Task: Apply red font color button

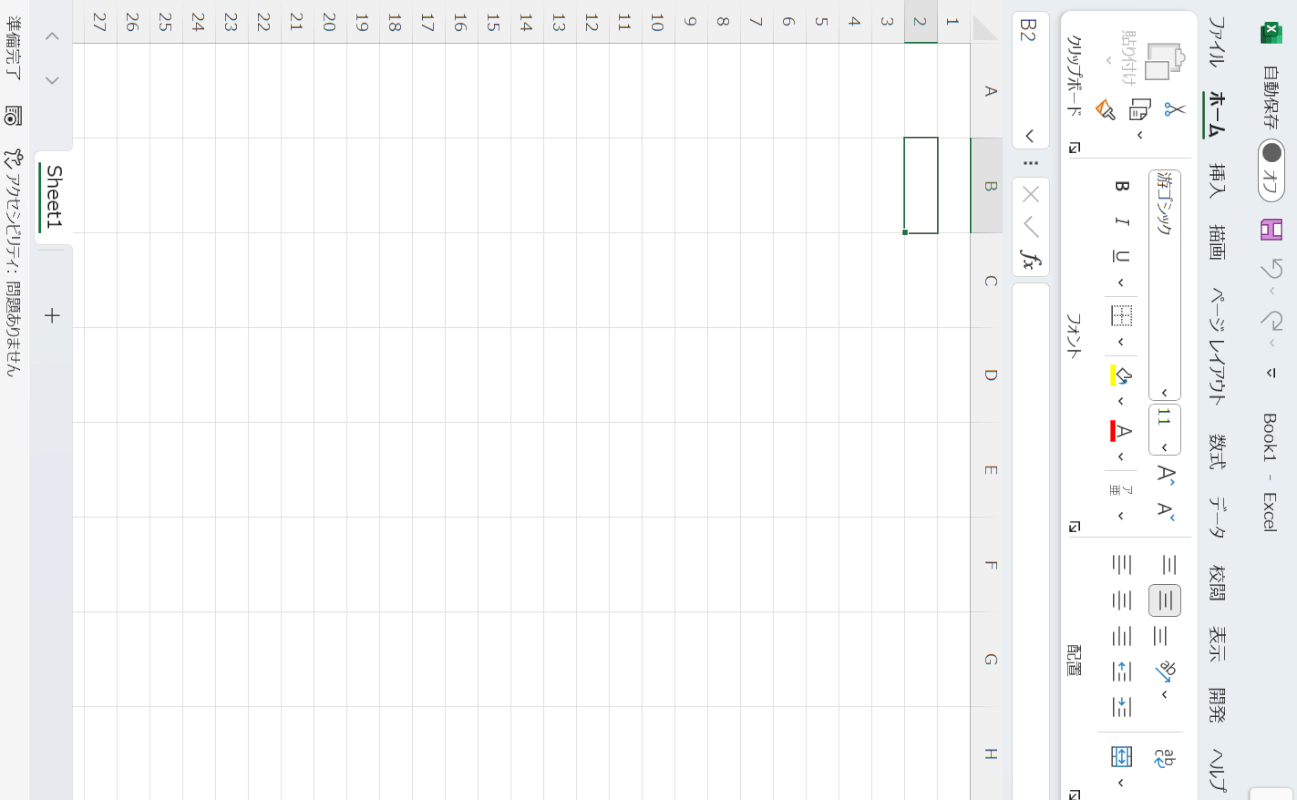Action: pyautogui.click(x=1120, y=431)
